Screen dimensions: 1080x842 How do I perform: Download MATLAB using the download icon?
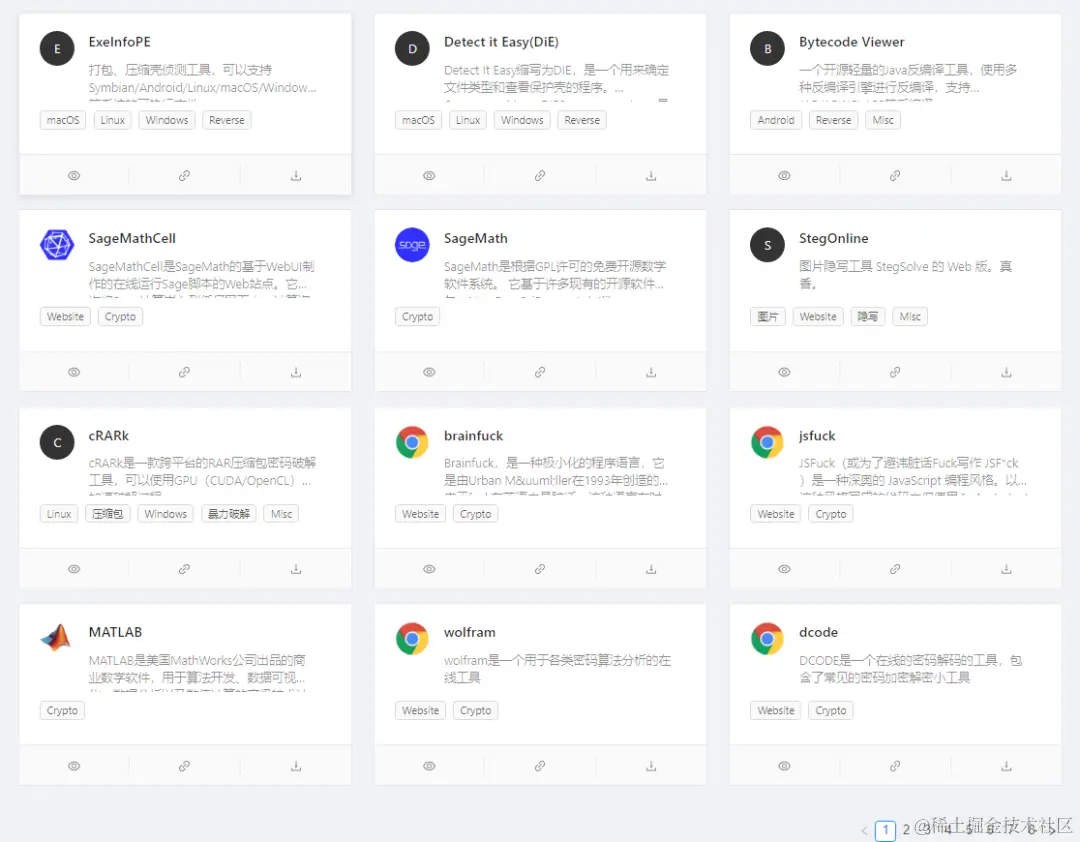[295, 765]
